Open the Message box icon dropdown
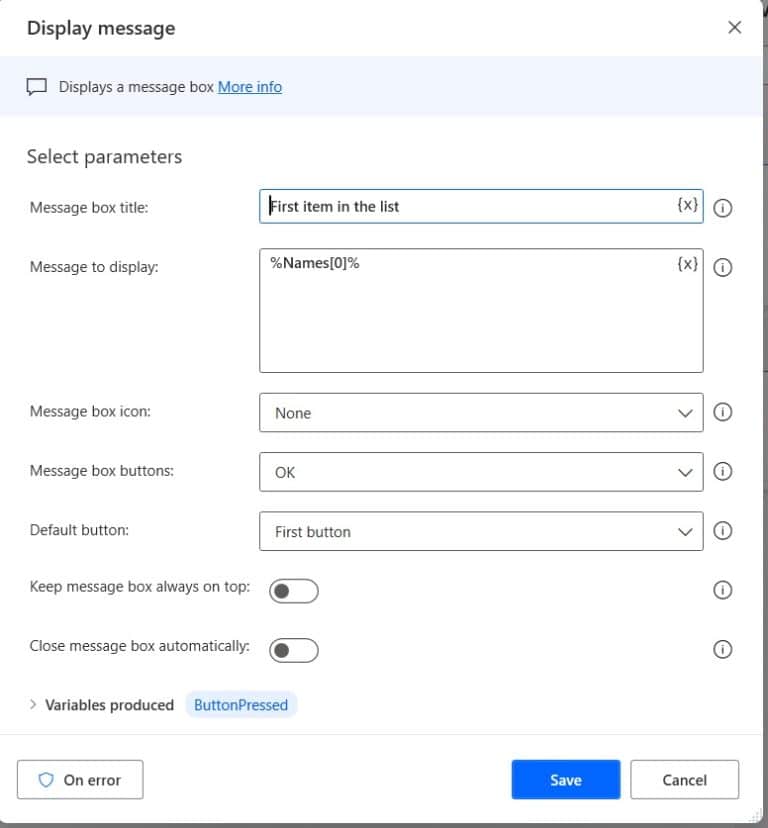Screen dimensions: 768x828 tap(481, 412)
